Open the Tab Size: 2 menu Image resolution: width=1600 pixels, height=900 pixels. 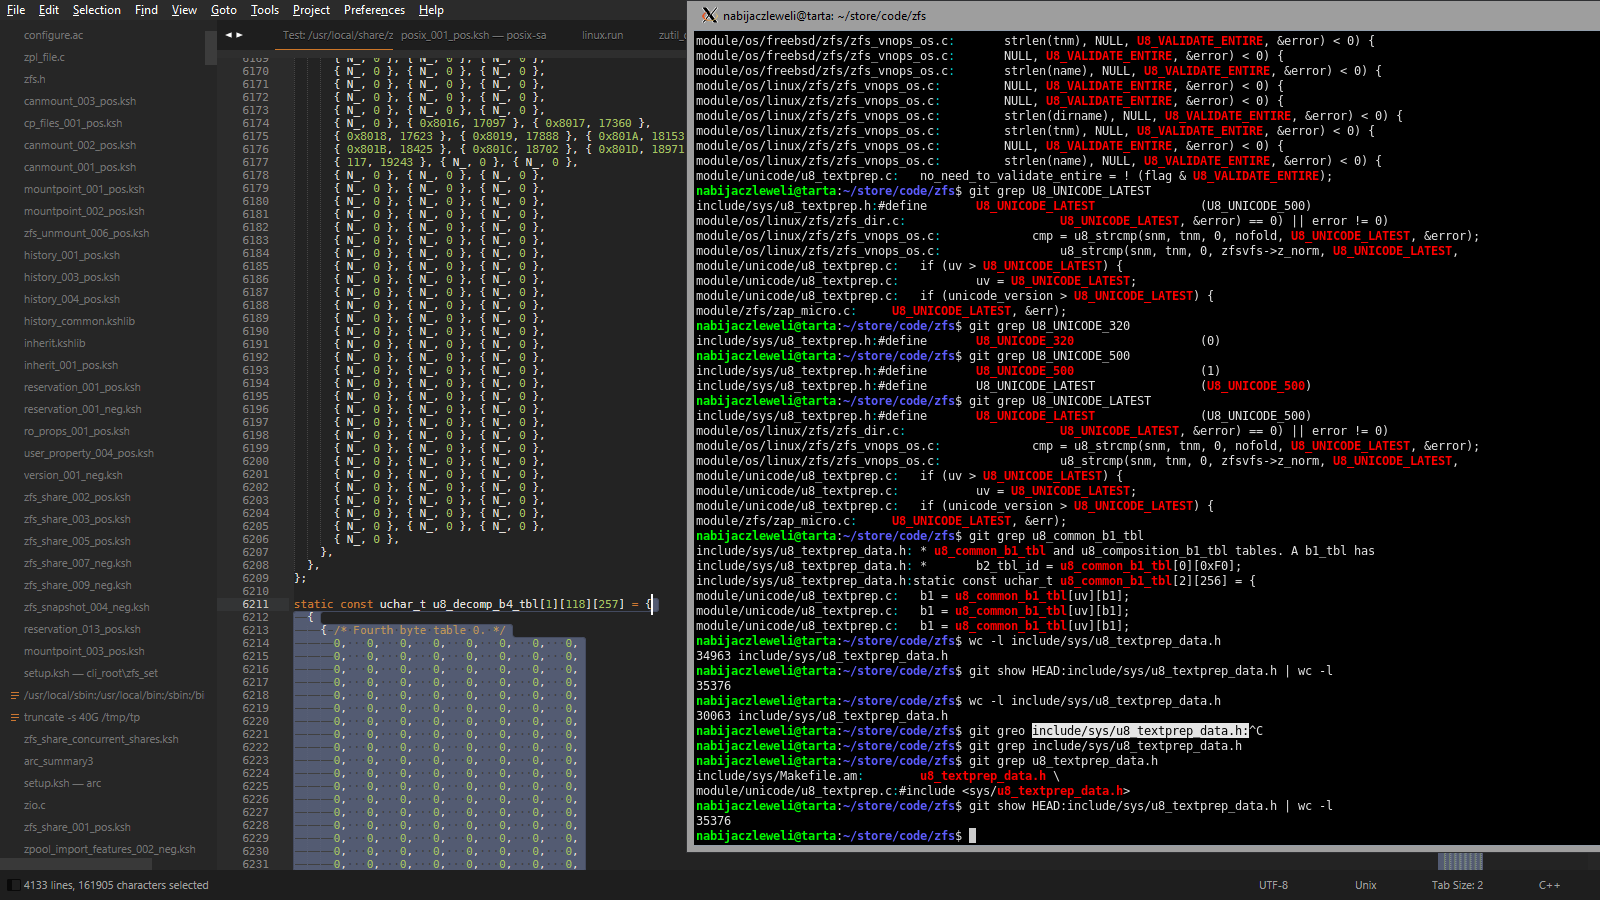coord(1457,885)
